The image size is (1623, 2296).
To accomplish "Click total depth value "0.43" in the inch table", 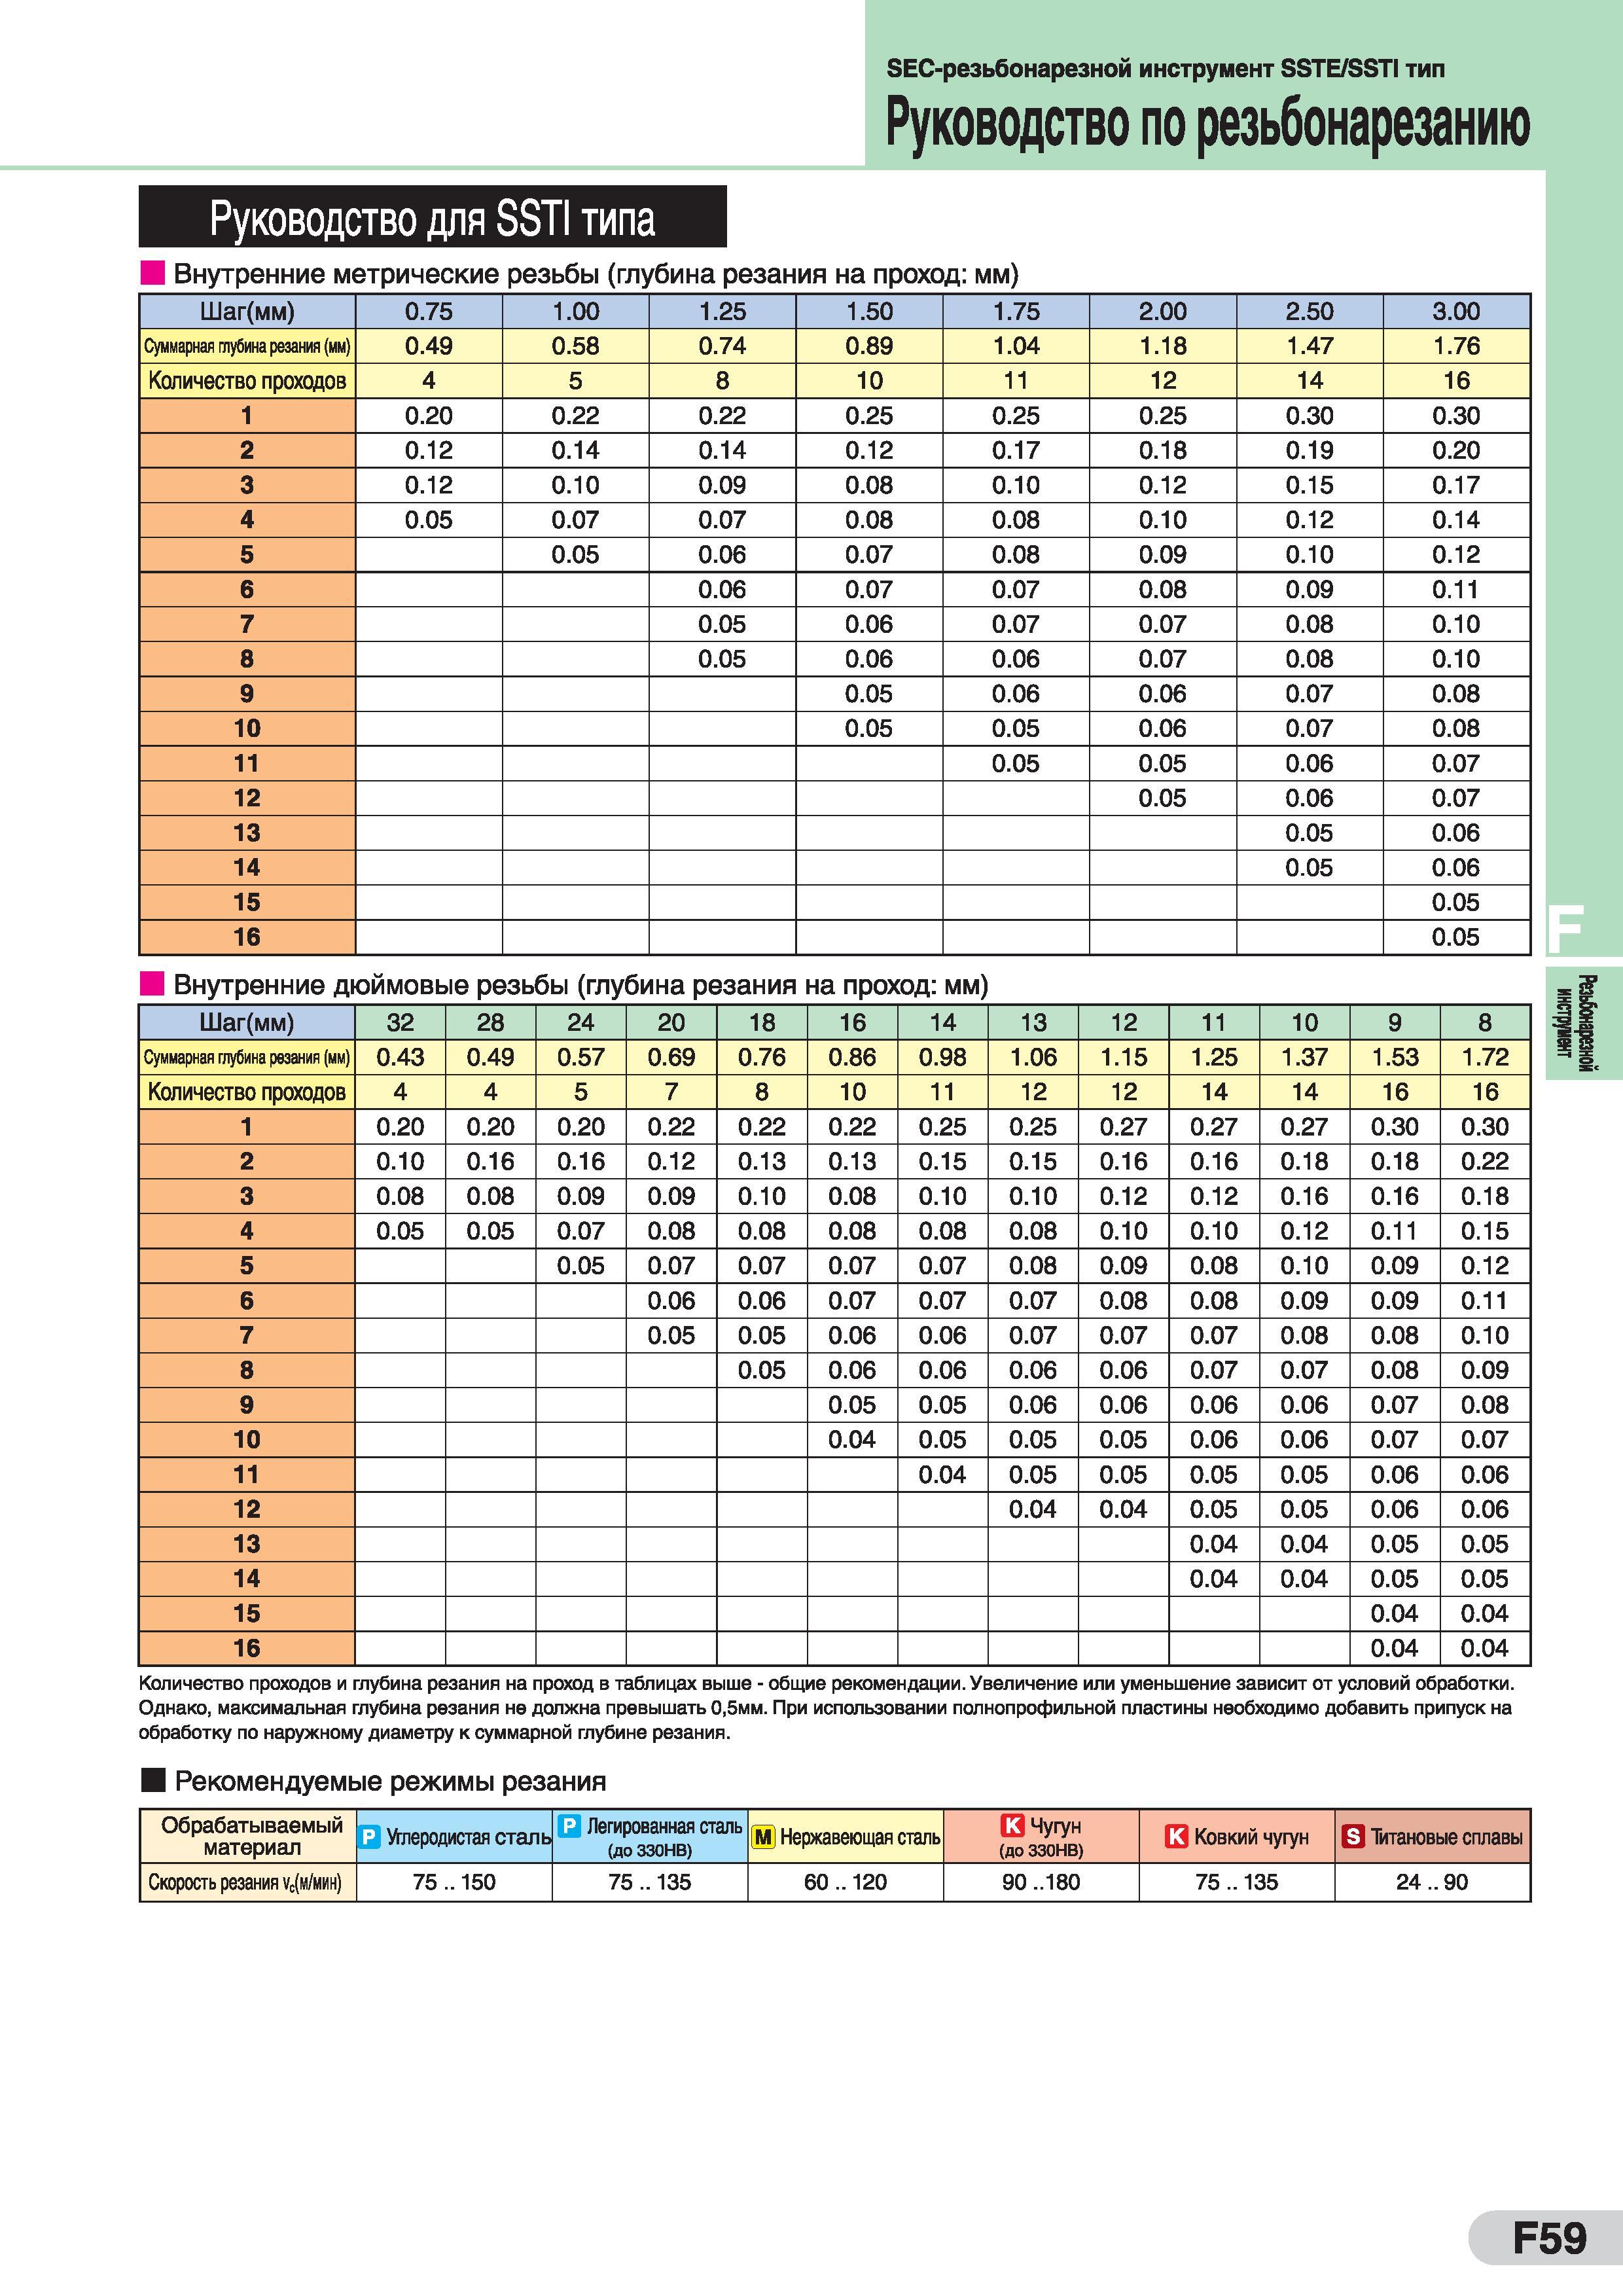I will 400,1057.
